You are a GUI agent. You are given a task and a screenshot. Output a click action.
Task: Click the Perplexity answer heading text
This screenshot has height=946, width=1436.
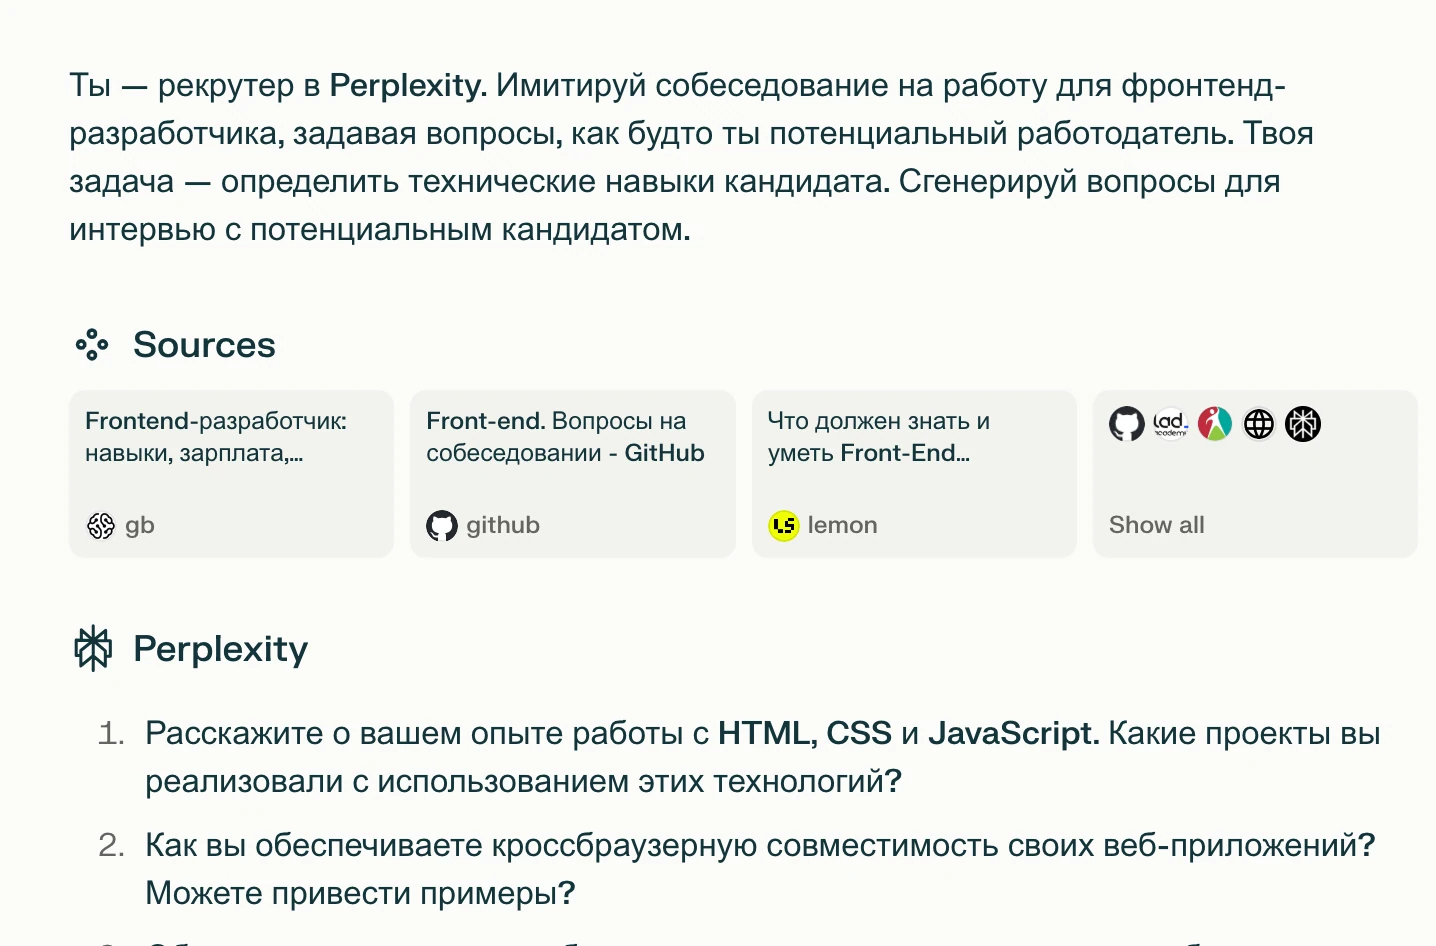(220, 649)
